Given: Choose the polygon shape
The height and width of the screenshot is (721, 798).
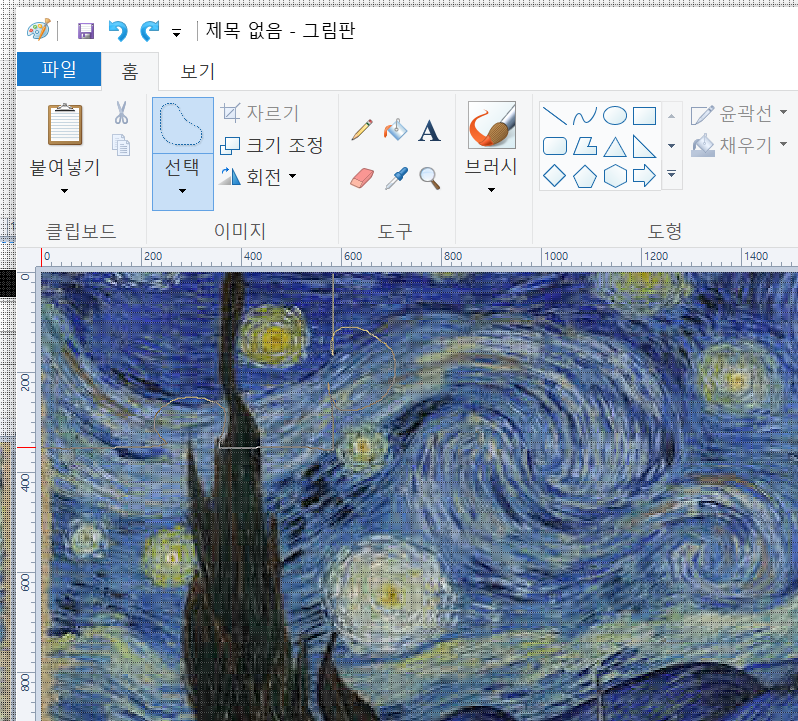Looking at the screenshot, I should (x=585, y=146).
